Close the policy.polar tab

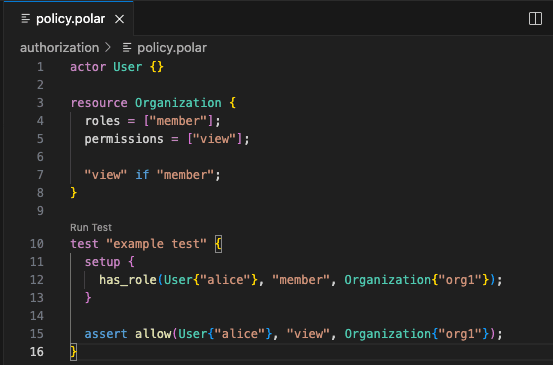tap(120, 19)
